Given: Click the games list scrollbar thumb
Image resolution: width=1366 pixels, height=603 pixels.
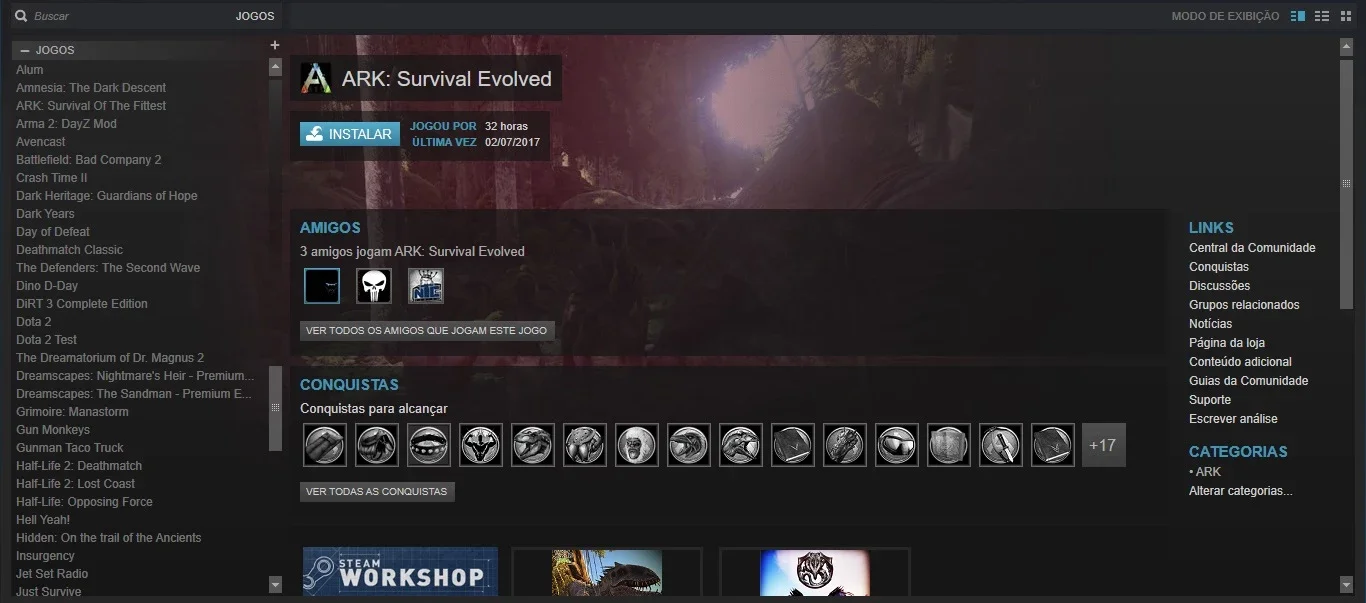Looking at the screenshot, I should click(x=275, y=408).
